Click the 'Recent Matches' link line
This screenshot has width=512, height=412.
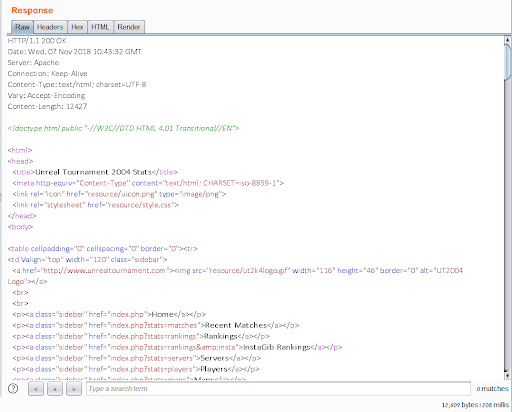156,325
